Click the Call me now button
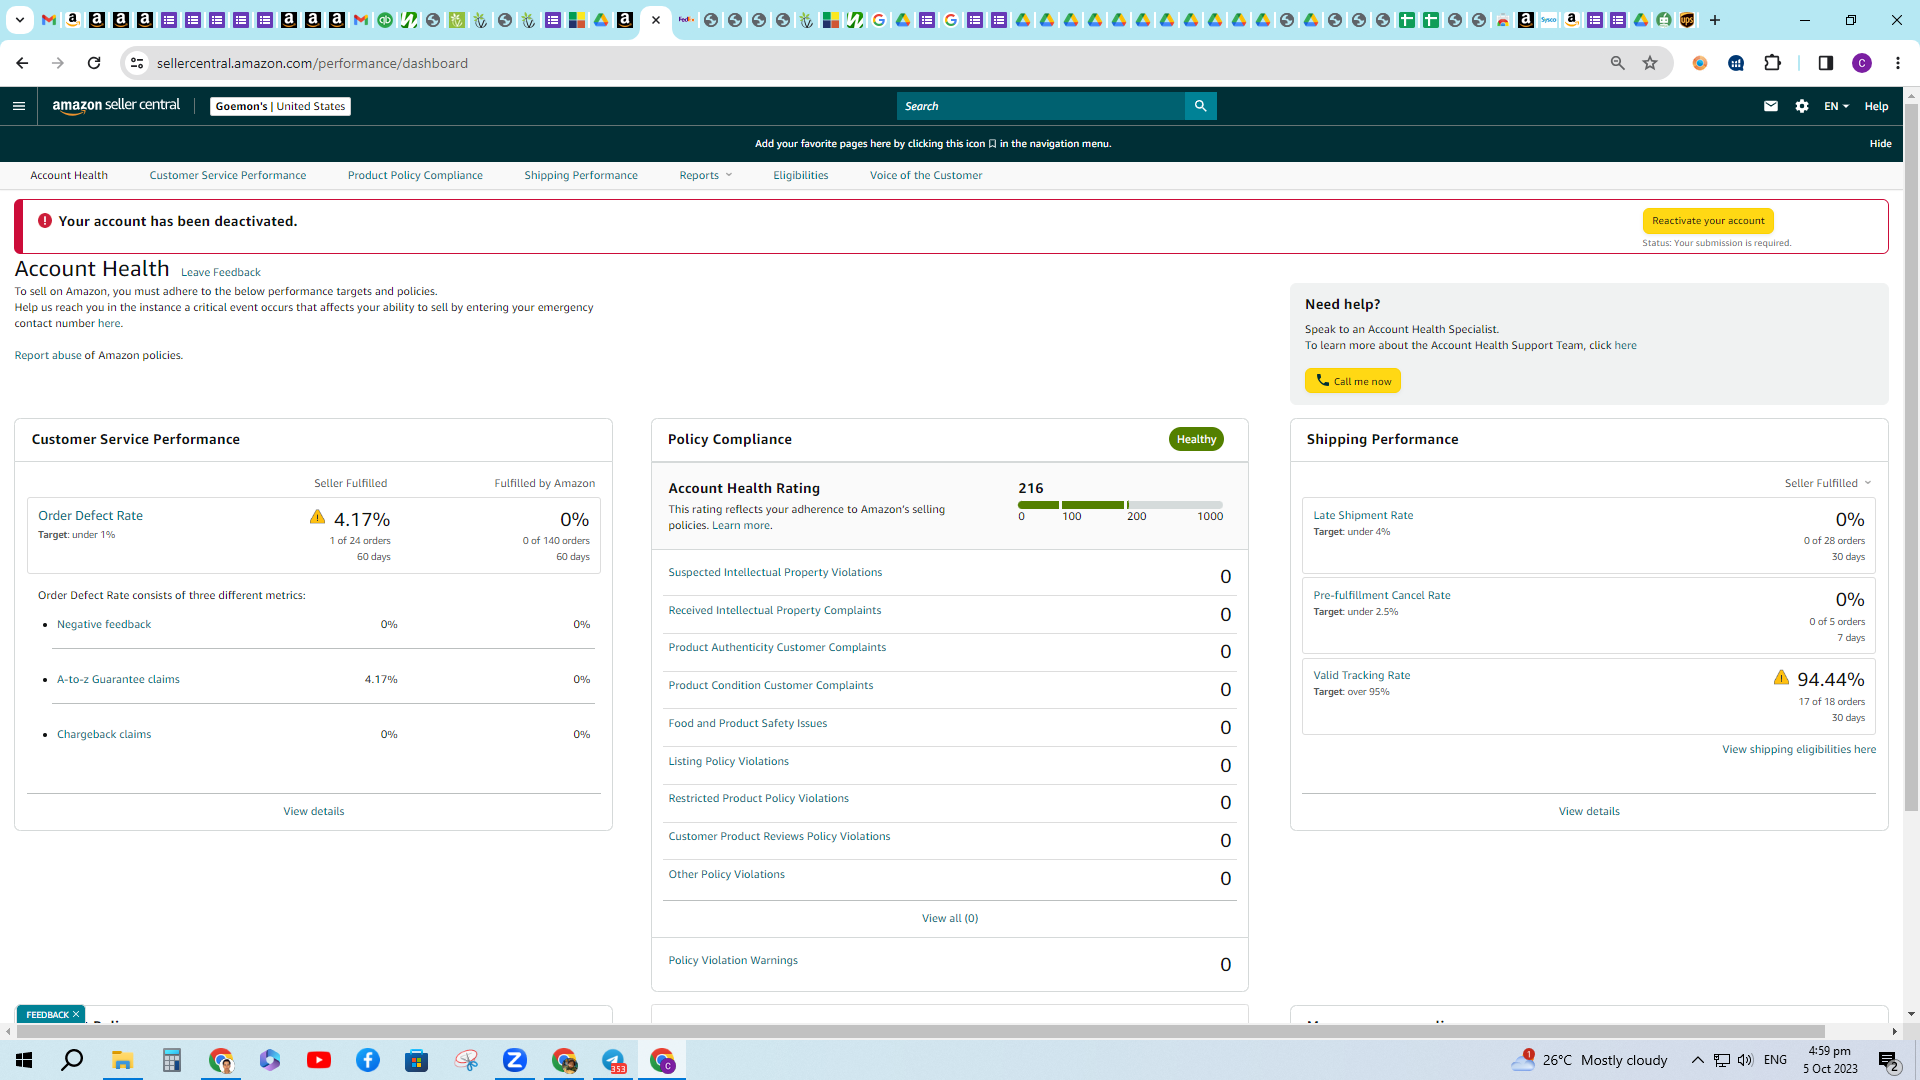This screenshot has width=1920, height=1080. coord(1353,381)
